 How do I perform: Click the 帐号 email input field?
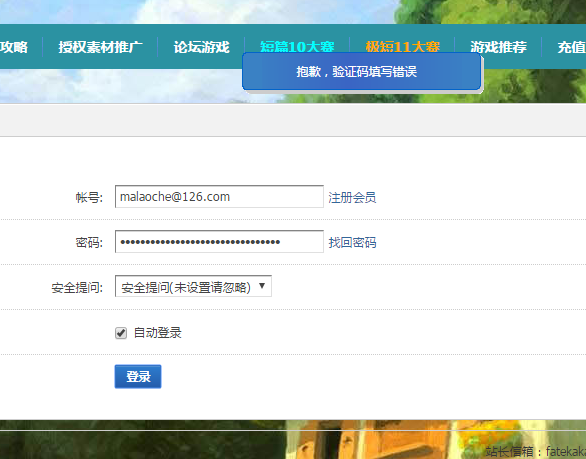click(219, 196)
